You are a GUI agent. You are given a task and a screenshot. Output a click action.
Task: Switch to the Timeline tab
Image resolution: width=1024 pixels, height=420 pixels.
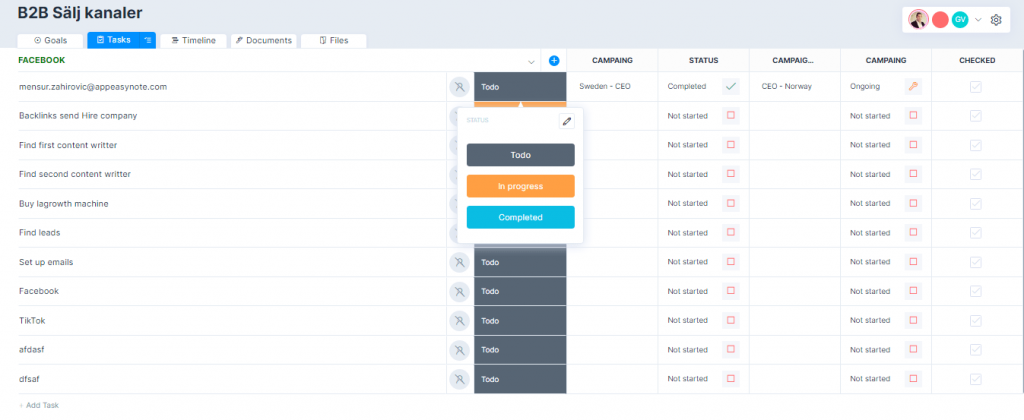193,40
